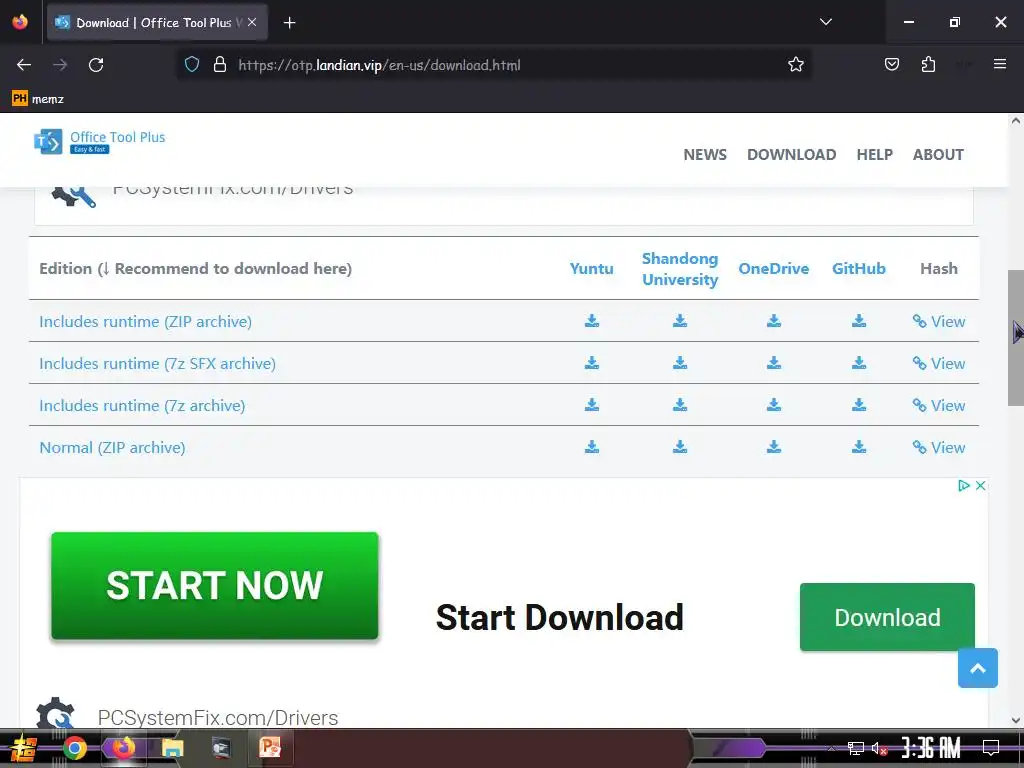Viewport: 1024px width, 768px height.
Task: Go back to the previous page
Action: click(24, 65)
